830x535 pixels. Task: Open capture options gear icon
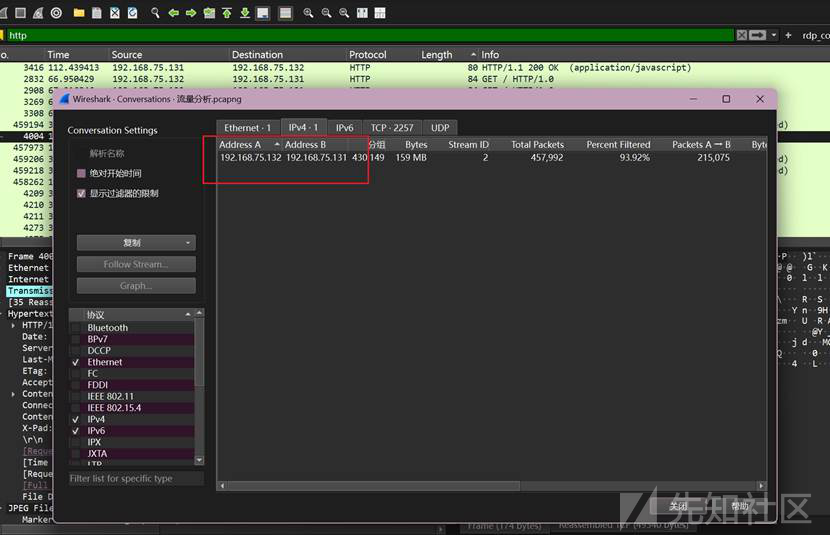tap(56, 13)
